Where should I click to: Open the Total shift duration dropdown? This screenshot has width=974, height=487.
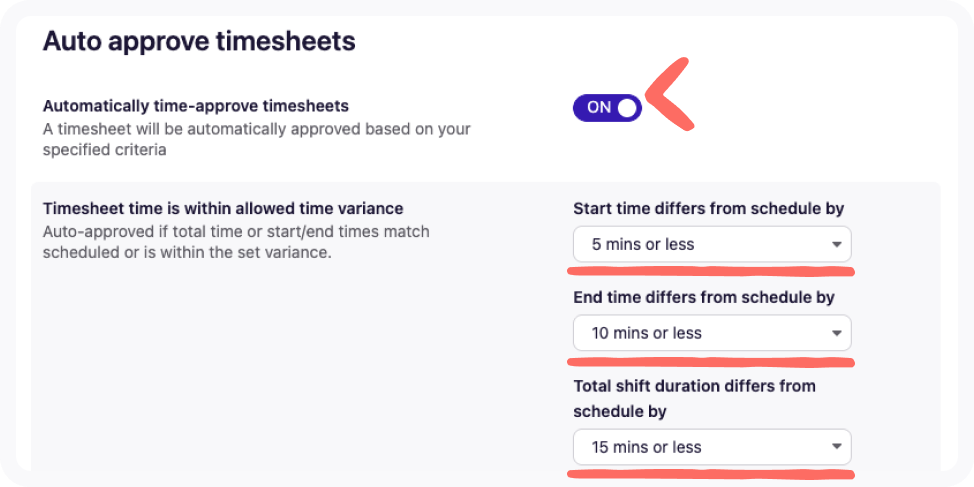pos(711,447)
